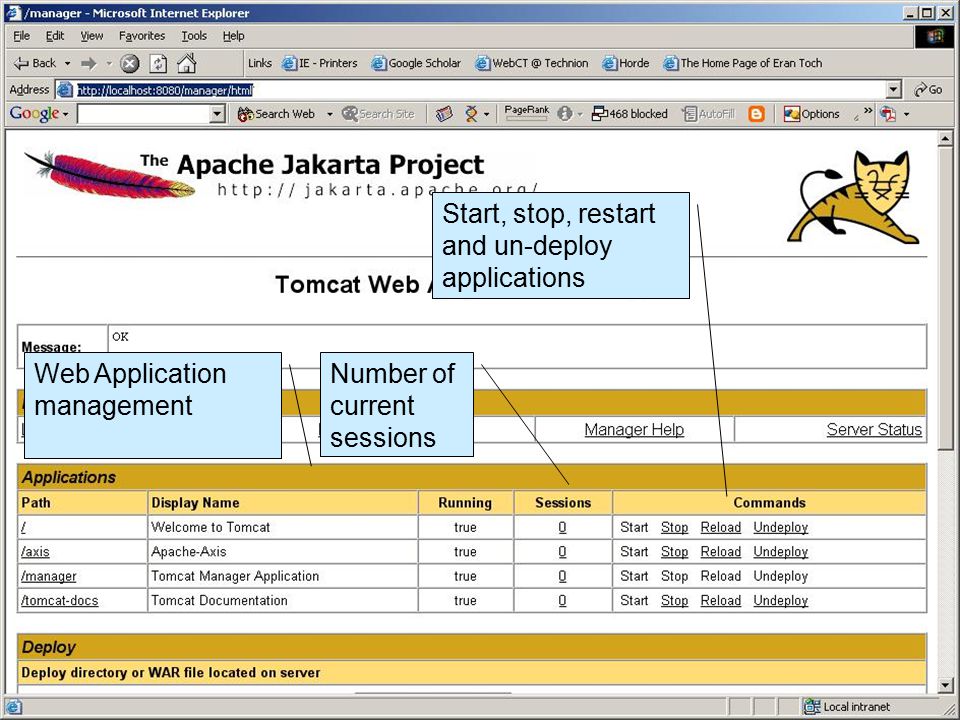
Task: Click Reload for the Welcome to Tomcat app
Action: point(721,528)
